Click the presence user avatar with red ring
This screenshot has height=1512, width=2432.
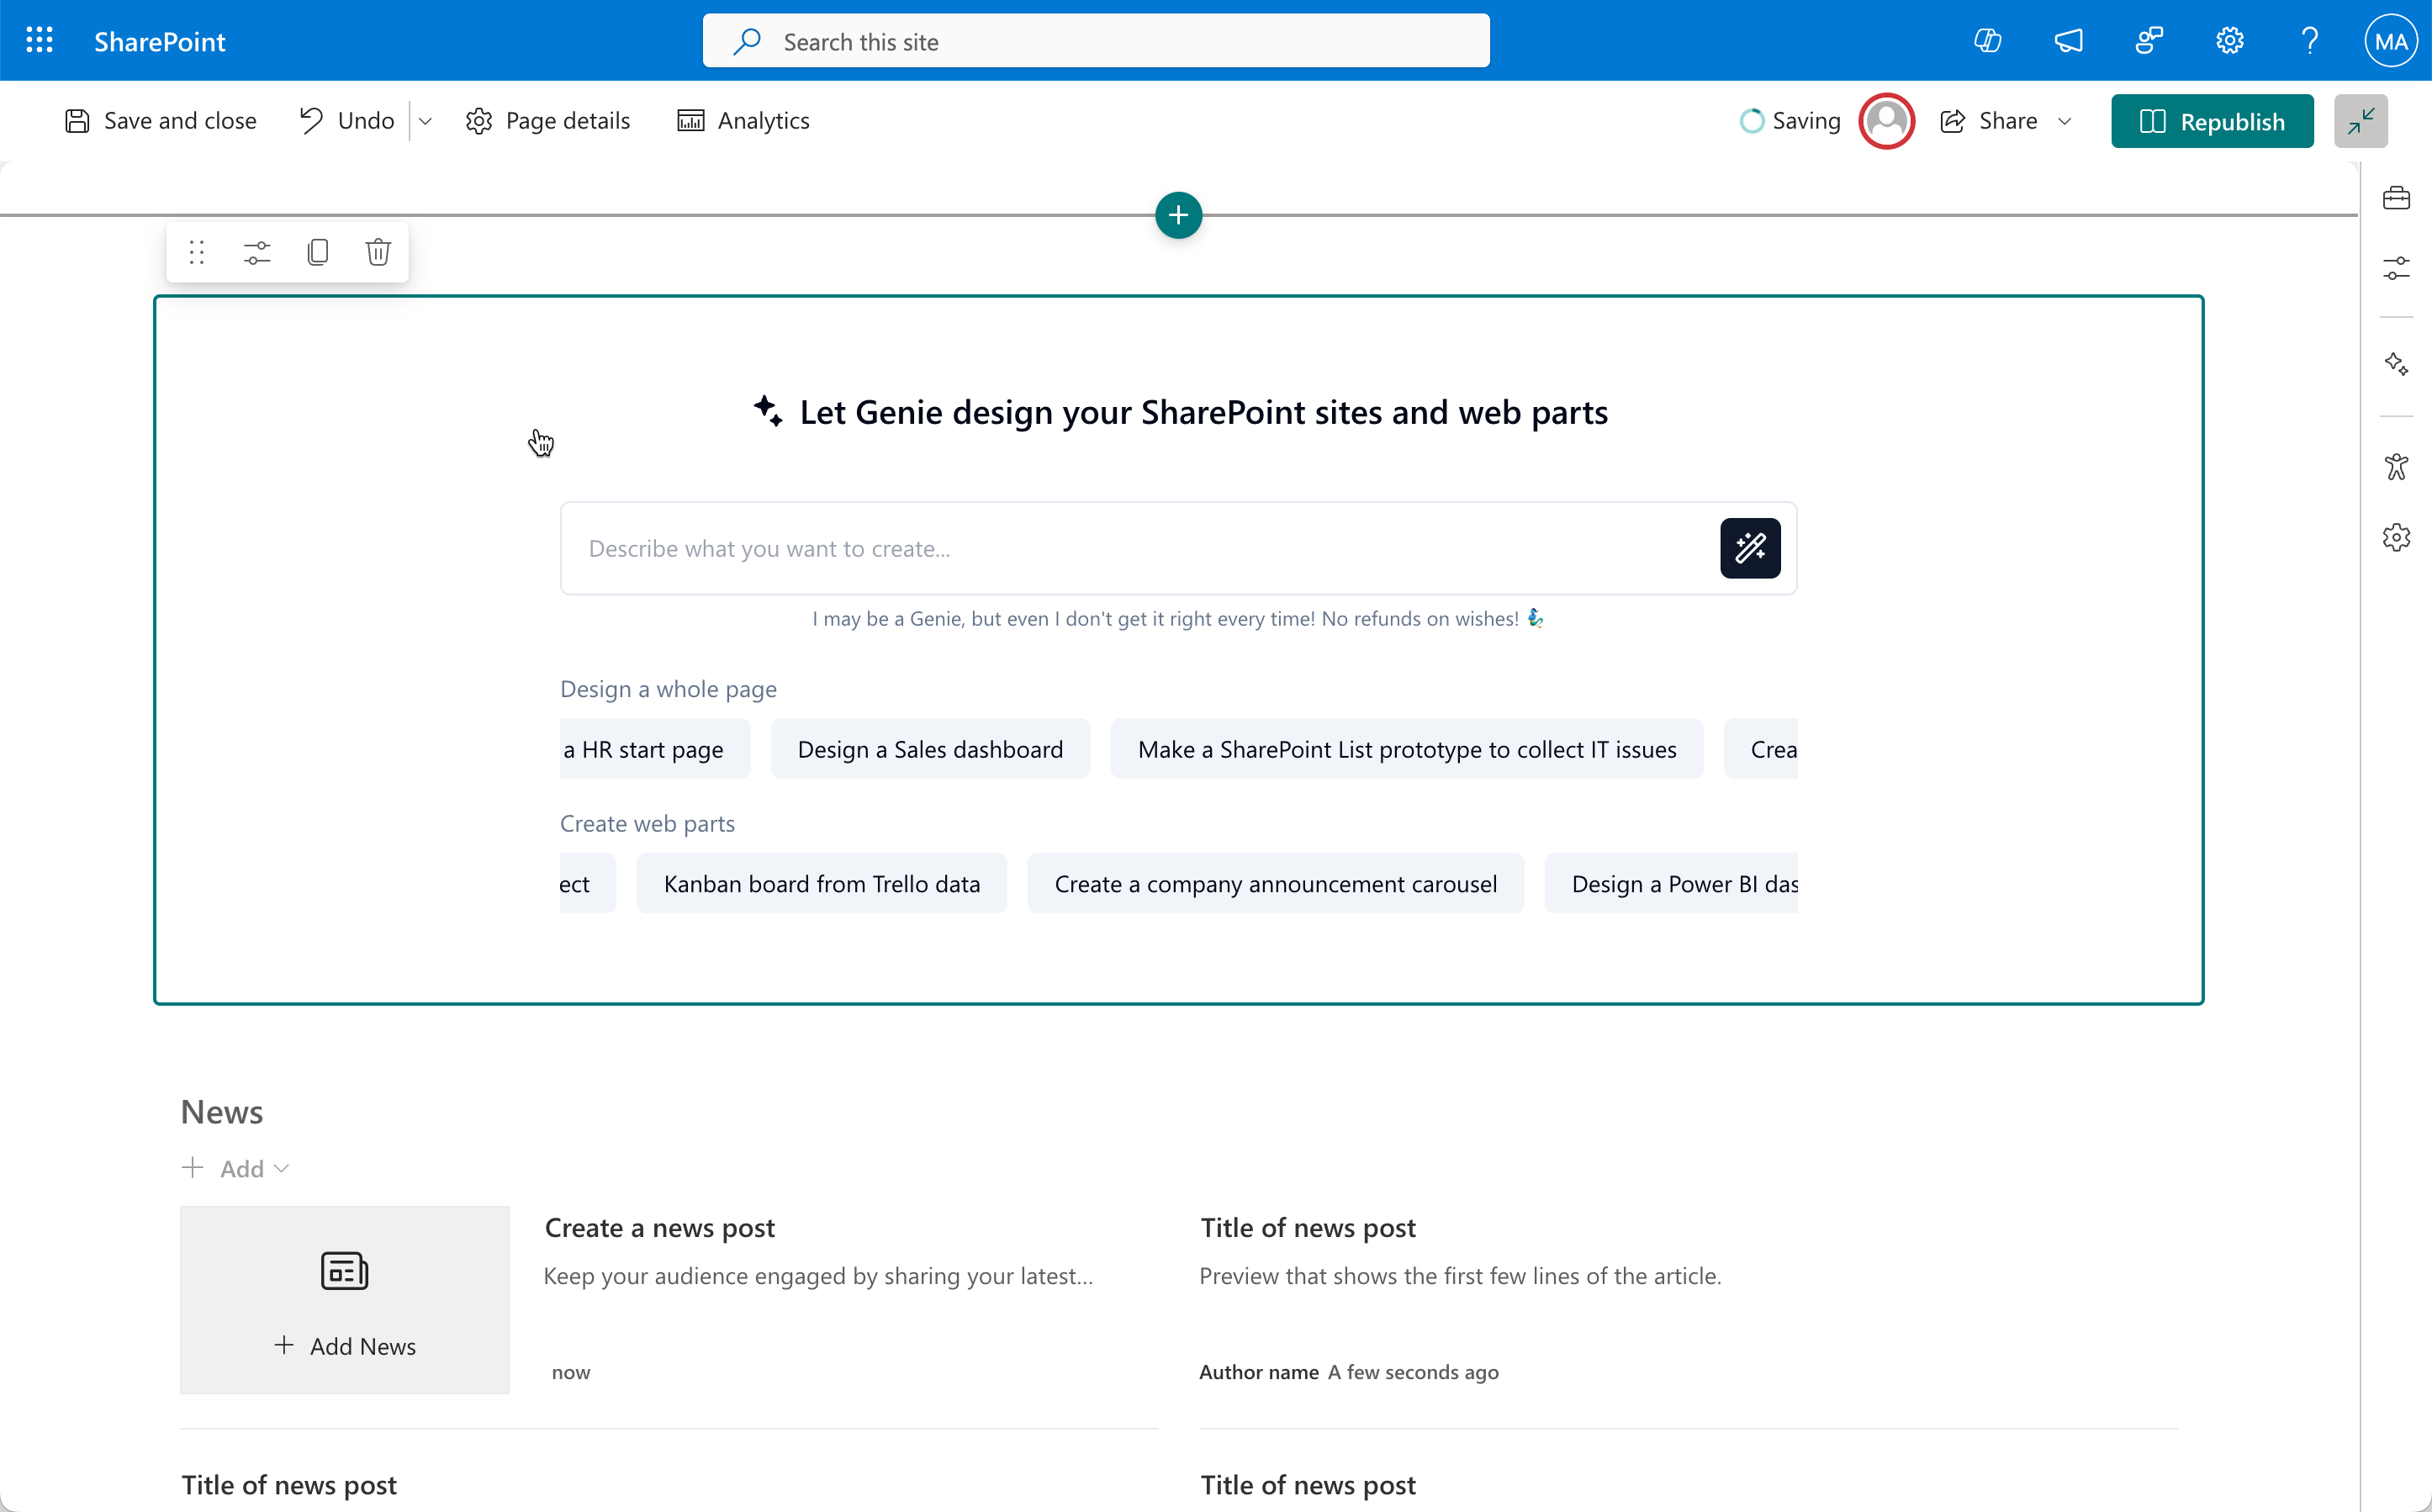pos(1887,121)
